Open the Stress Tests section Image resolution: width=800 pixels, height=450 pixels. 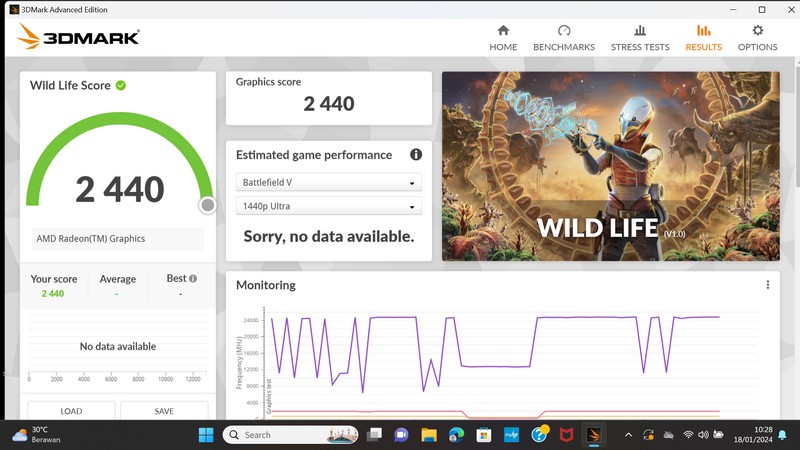pos(640,38)
